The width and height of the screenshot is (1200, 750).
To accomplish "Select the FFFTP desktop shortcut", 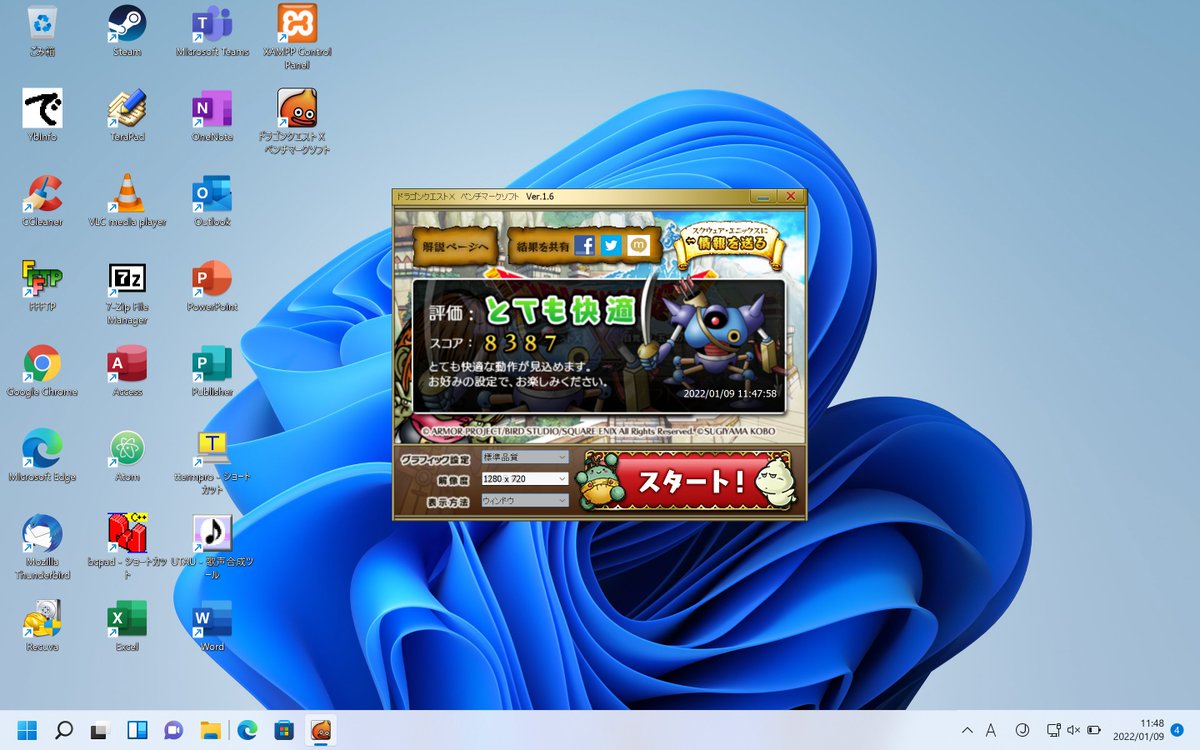I will [x=42, y=286].
